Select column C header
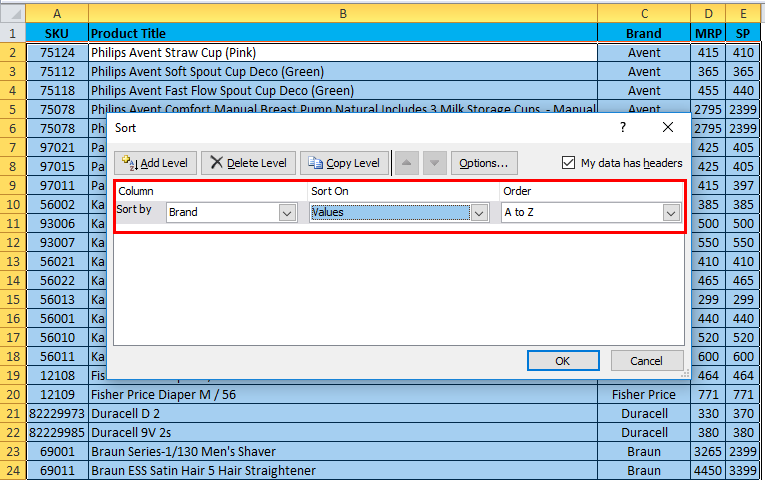The height and width of the screenshot is (480, 765). point(644,14)
